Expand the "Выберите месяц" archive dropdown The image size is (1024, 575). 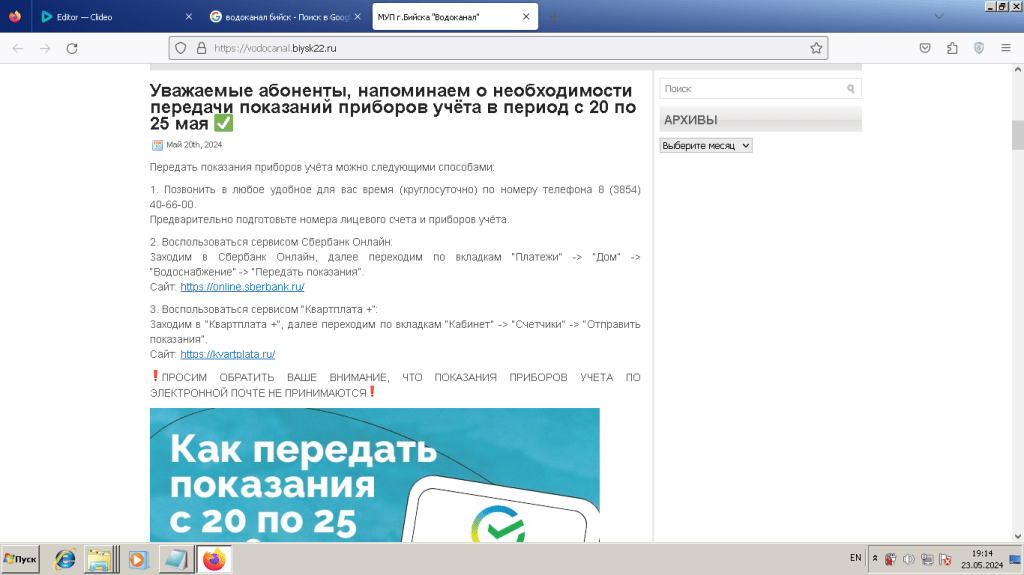point(706,145)
